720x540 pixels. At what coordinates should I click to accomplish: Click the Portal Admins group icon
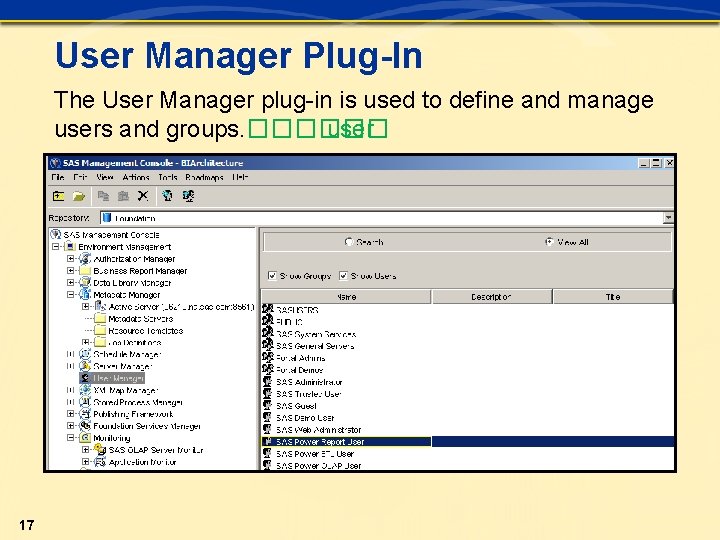tap(268, 358)
